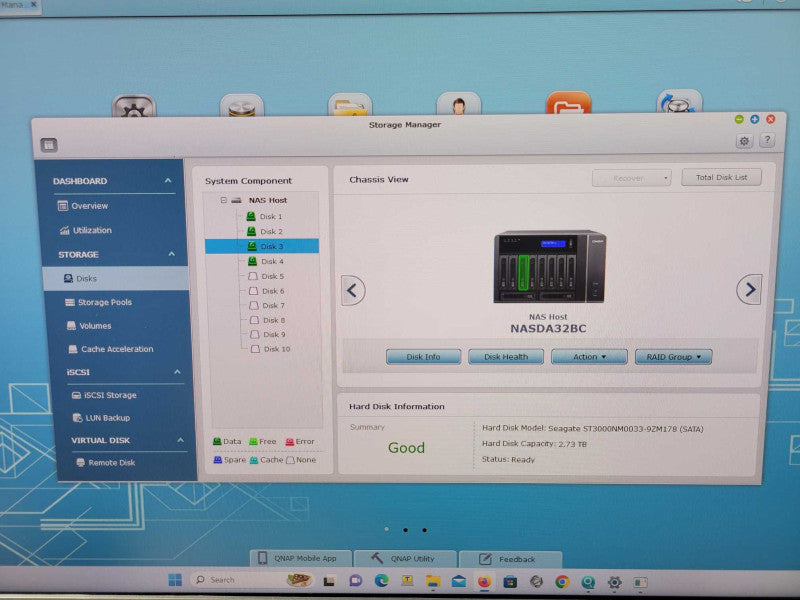This screenshot has height=600, width=800.
Task: Click the Disk Health button
Action: (506, 357)
